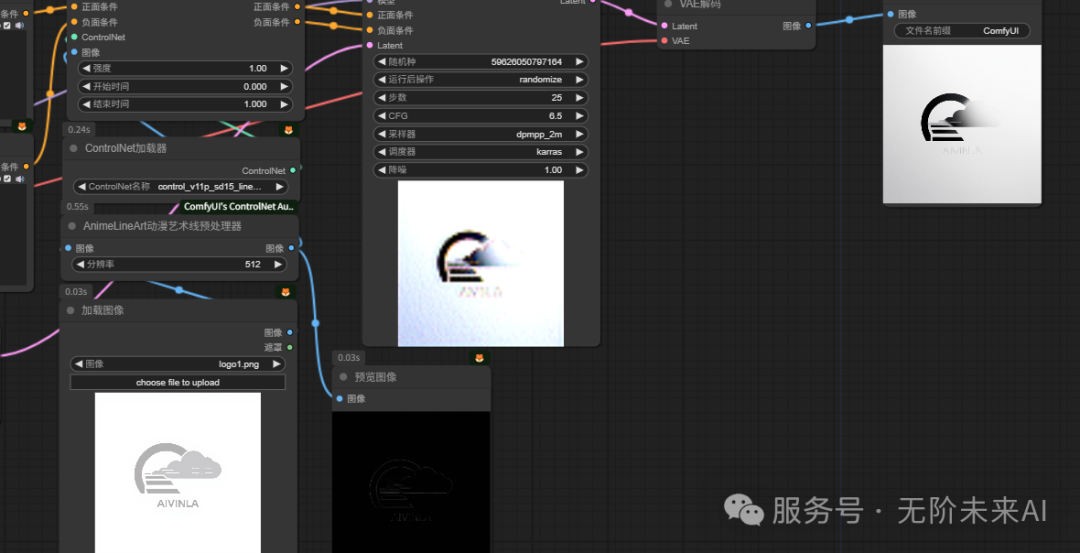The image size is (1080, 553).
Task: Click 图像 output port of 加载图像 node
Action: [x=290, y=332]
